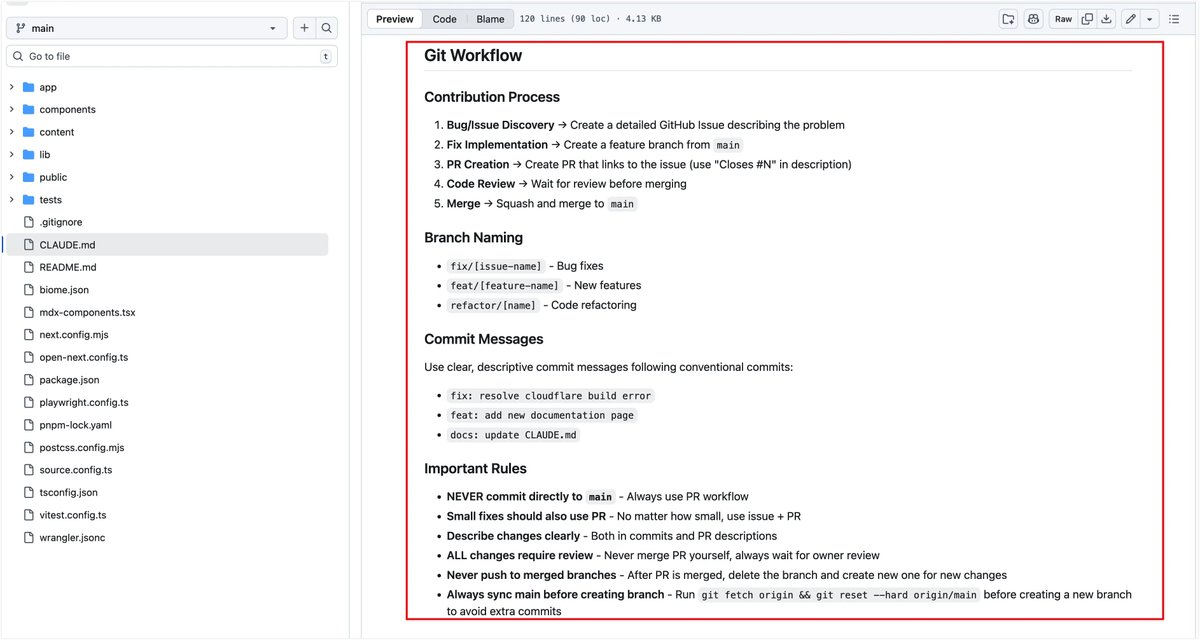Screen dimensions: 1200x640
Task: Click the Commit Messages heading
Action: tap(484, 339)
